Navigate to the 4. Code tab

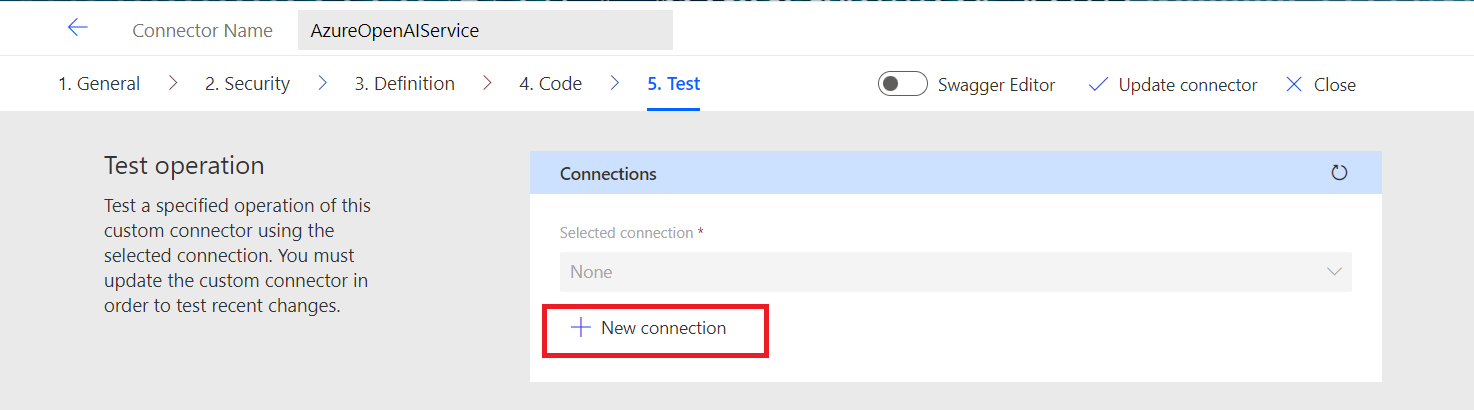pos(550,84)
